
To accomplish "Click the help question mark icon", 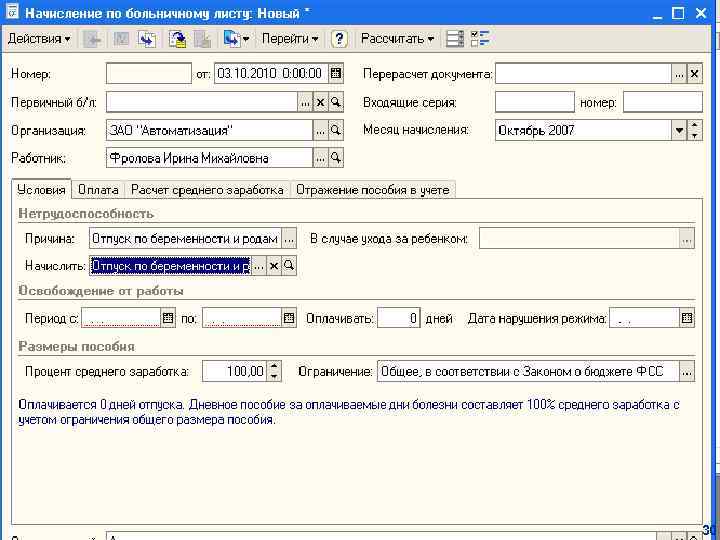I will click(x=339, y=39).
